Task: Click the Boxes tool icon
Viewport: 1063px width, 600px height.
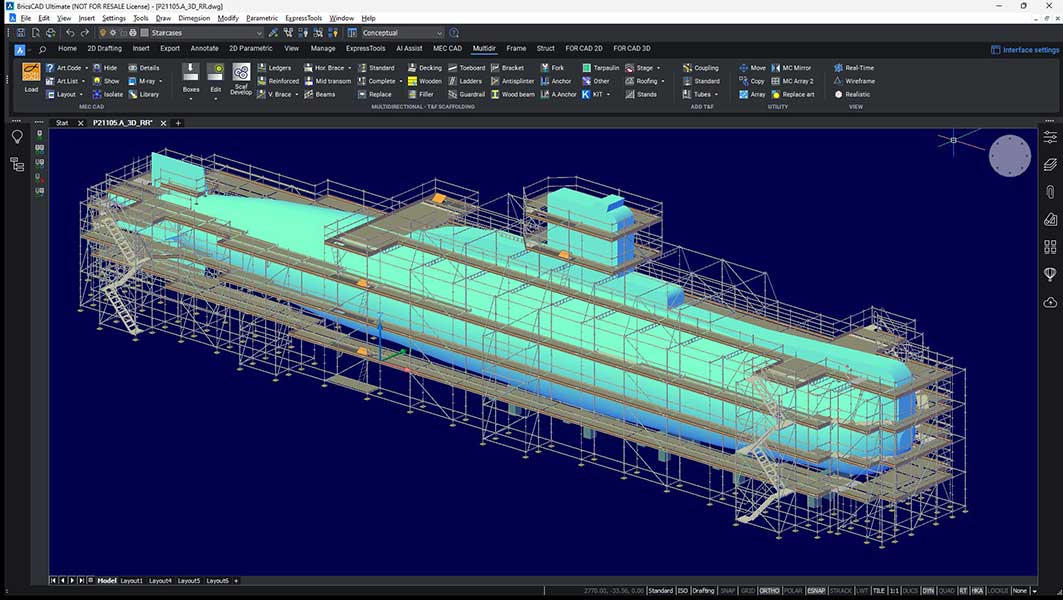Action: pos(191,75)
